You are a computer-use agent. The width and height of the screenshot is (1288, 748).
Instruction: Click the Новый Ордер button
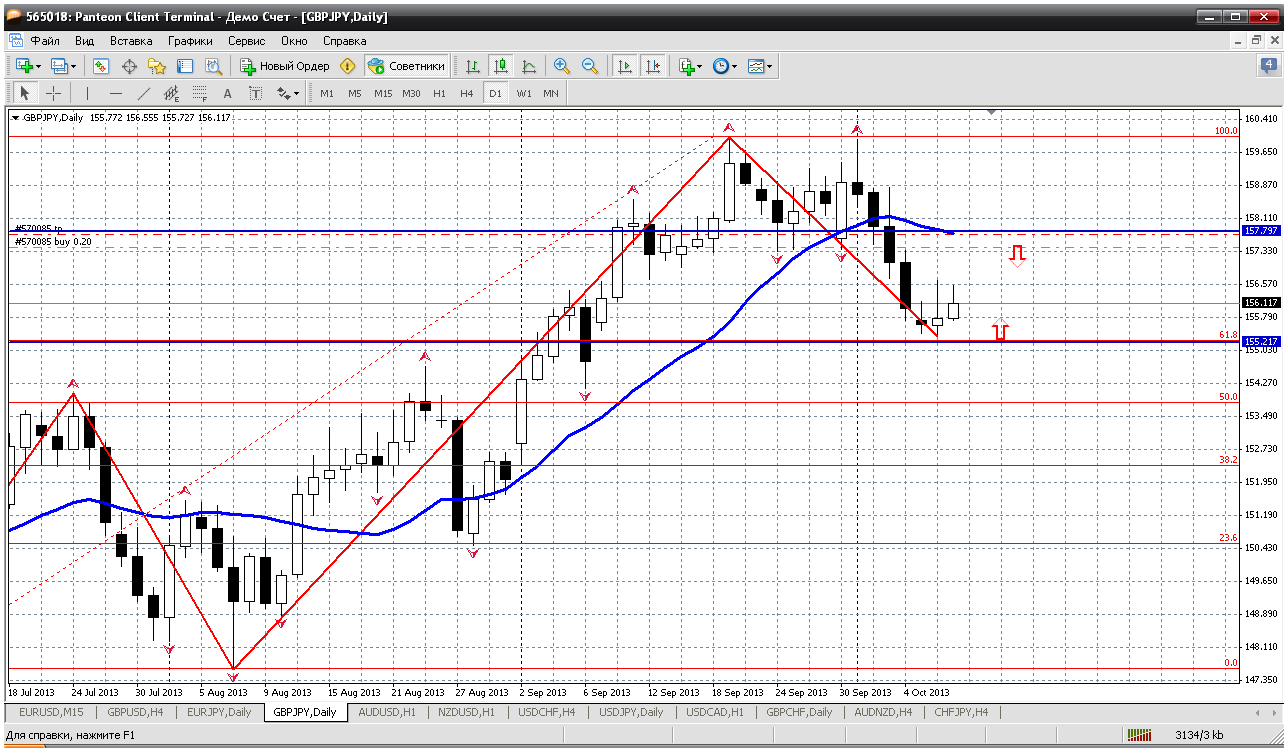[285, 66]
